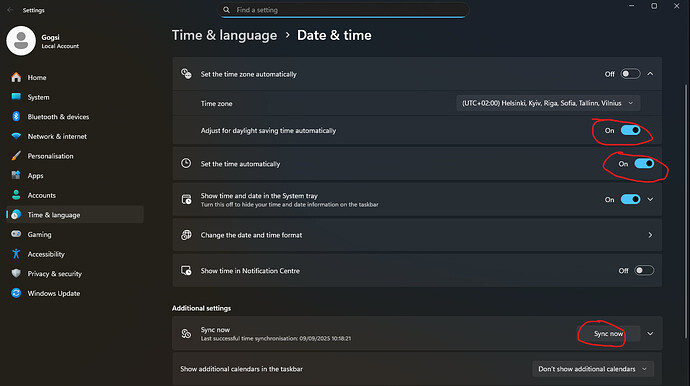
Task: Click the Personalisation paintbrush icon
Action: [16, 156]
